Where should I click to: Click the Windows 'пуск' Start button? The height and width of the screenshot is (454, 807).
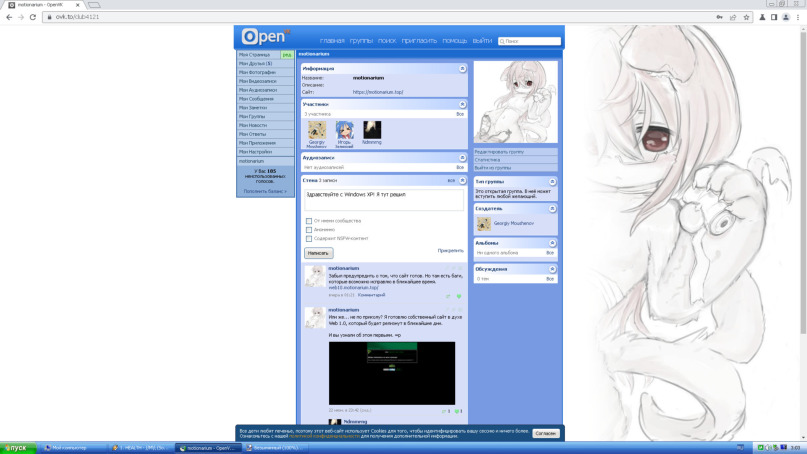click(17, 448)
